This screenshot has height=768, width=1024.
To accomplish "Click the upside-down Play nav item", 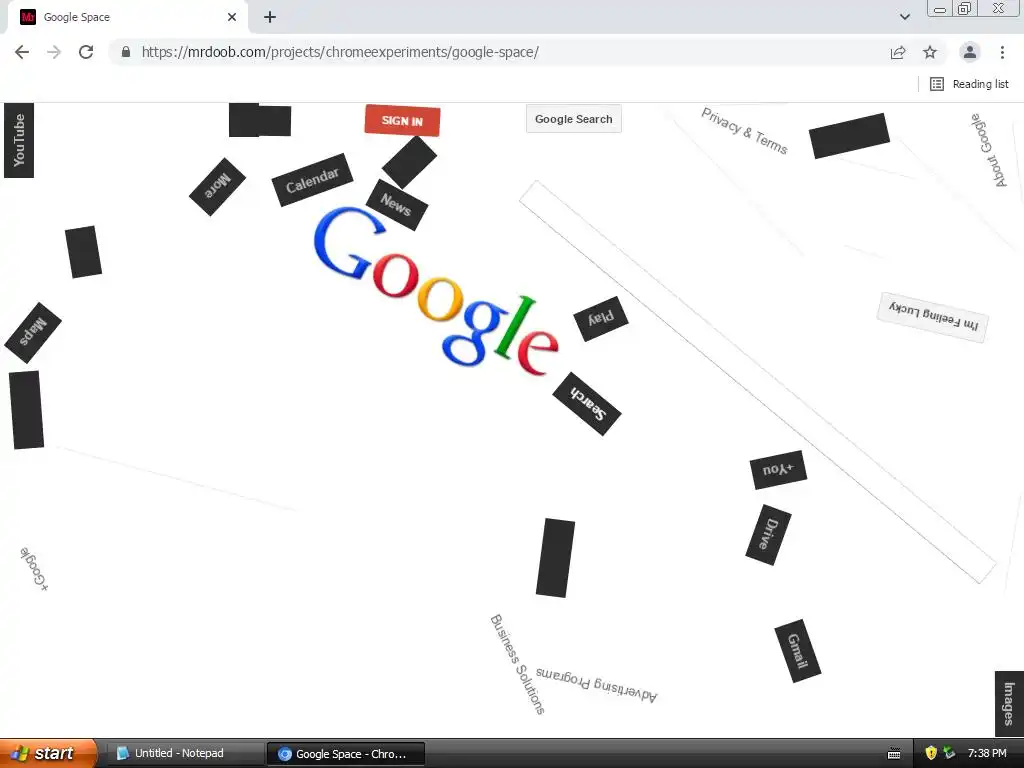I will click(x=601, y=319).
